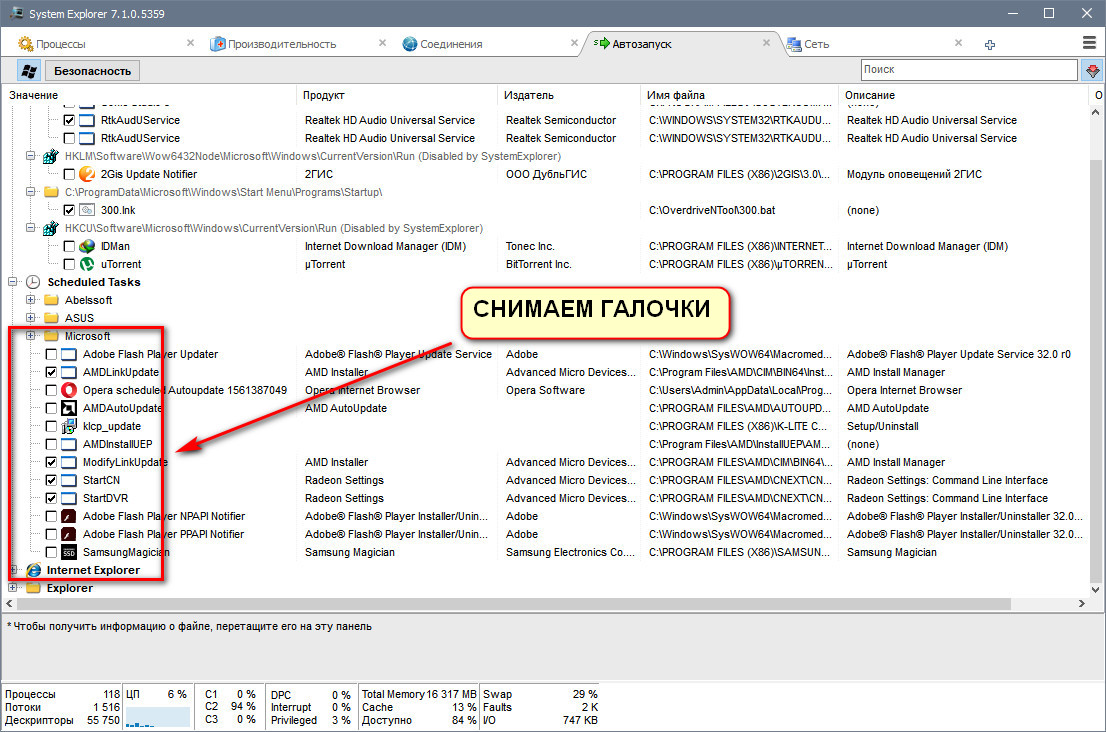
Task: Click the SamsungMagician SSD icon
Action: [x=68, y=552]
